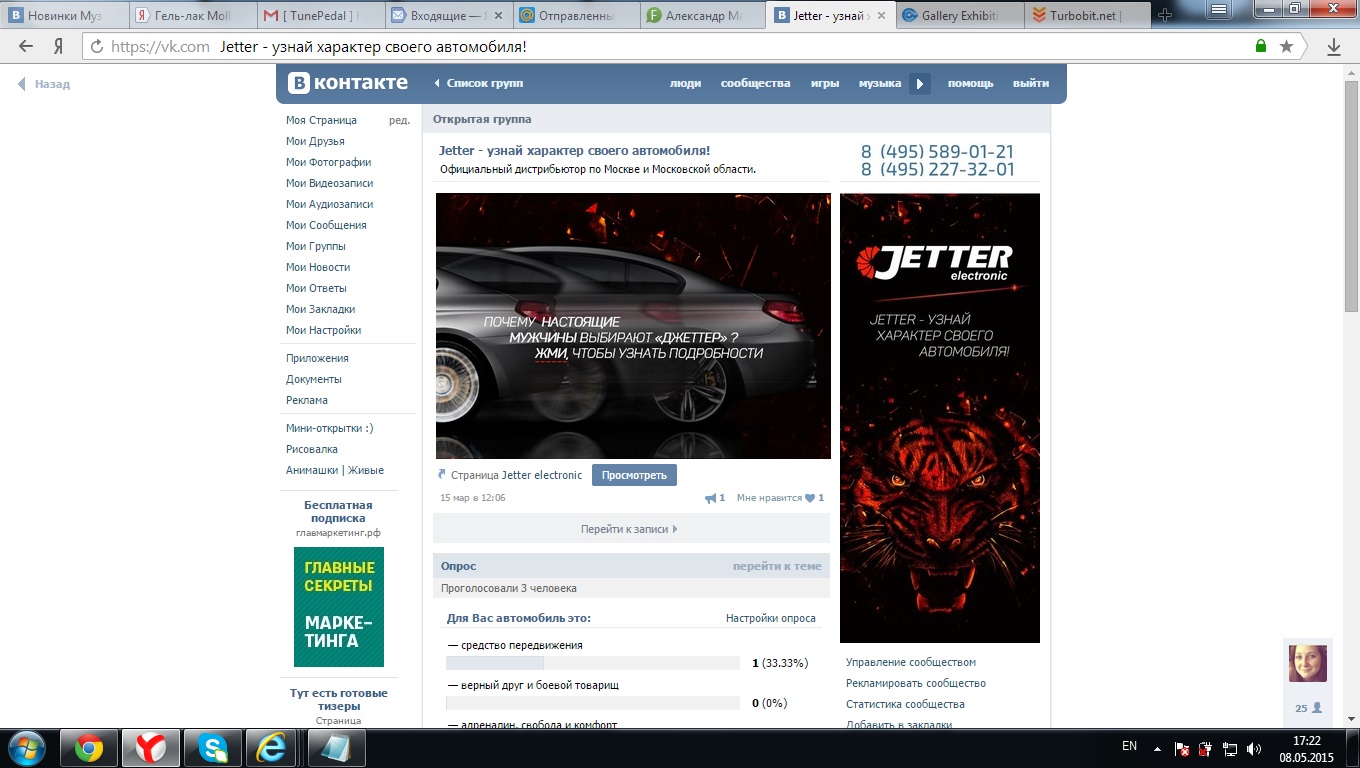Open Skype from the taskbar

pyautogui.click(x=212, y=748)
